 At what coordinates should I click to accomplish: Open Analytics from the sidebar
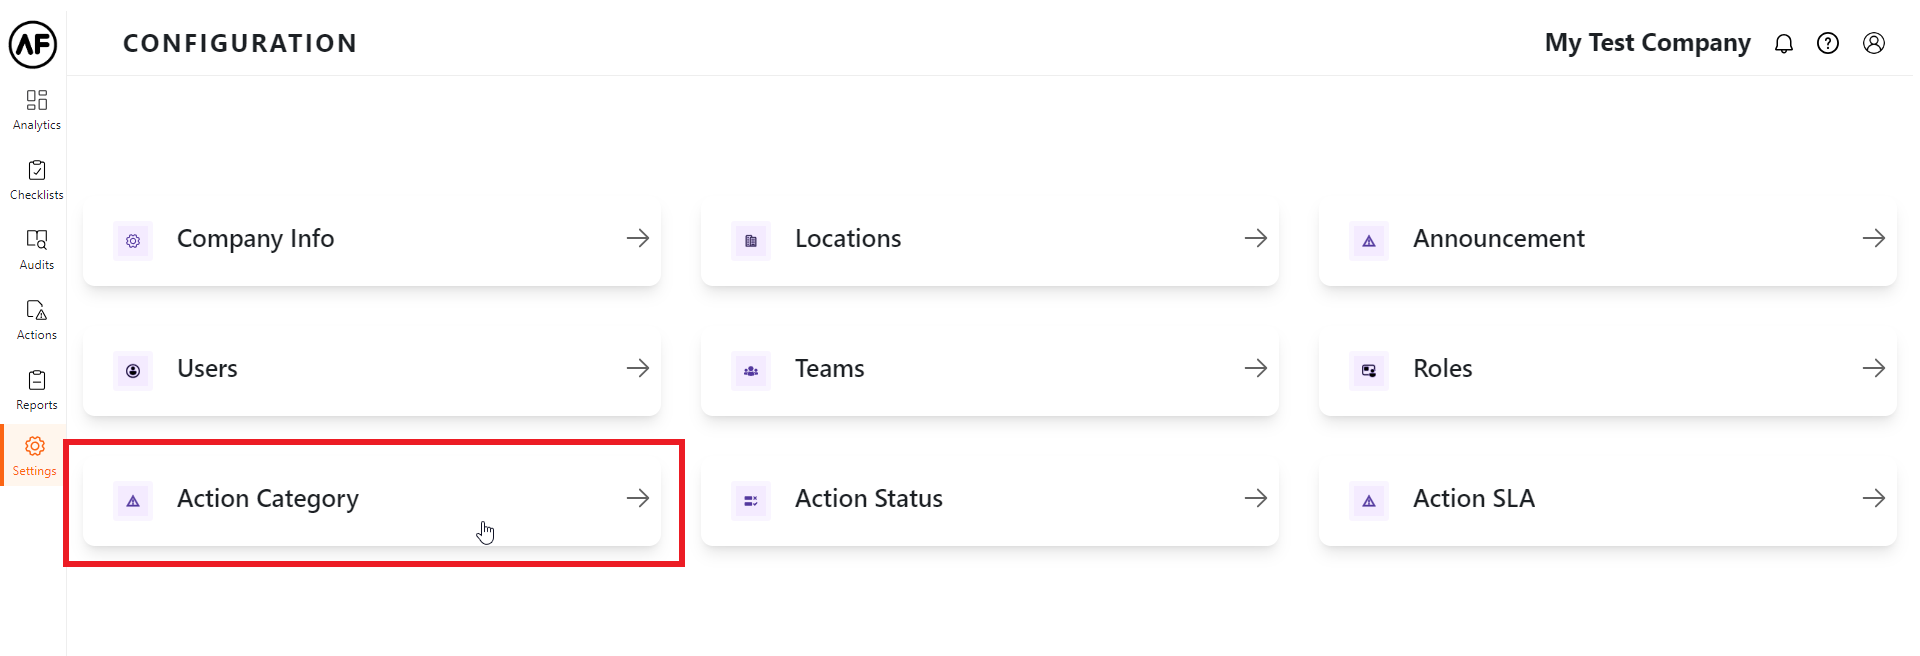[37, 109]
